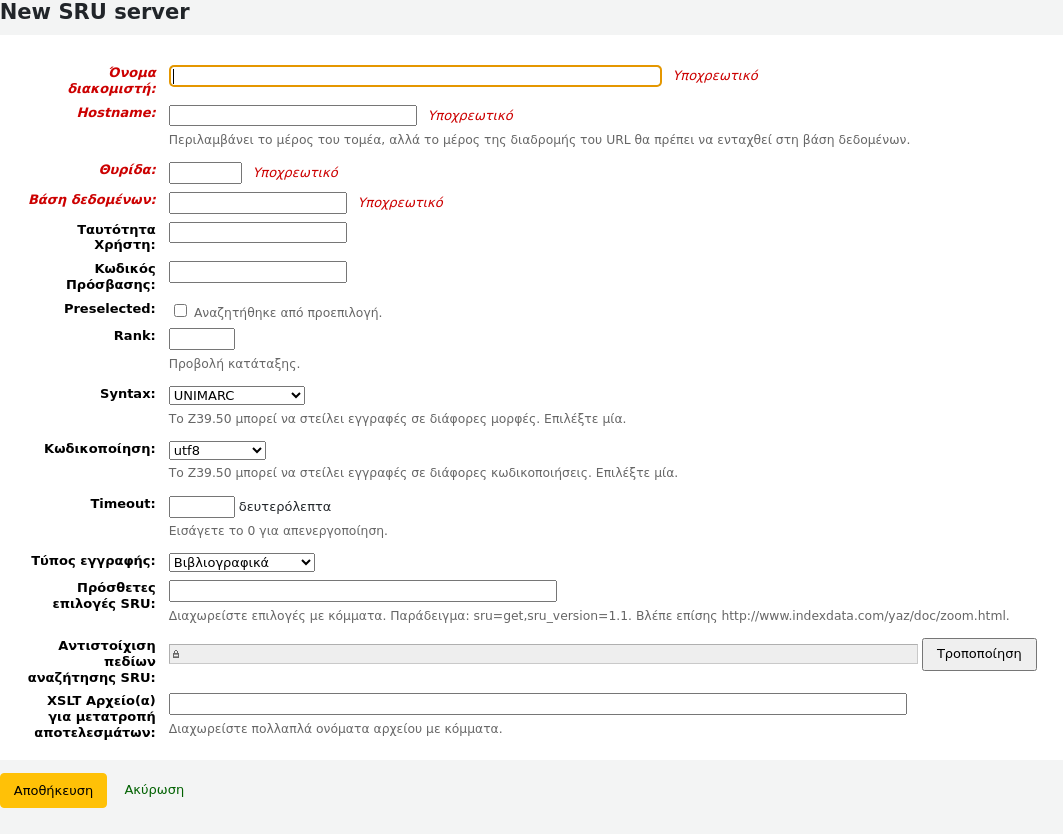Viewport: 1063px width, 834px height.
Task: Focus the Ταυτότητα Χρήστη input
Action: [257, 233]
